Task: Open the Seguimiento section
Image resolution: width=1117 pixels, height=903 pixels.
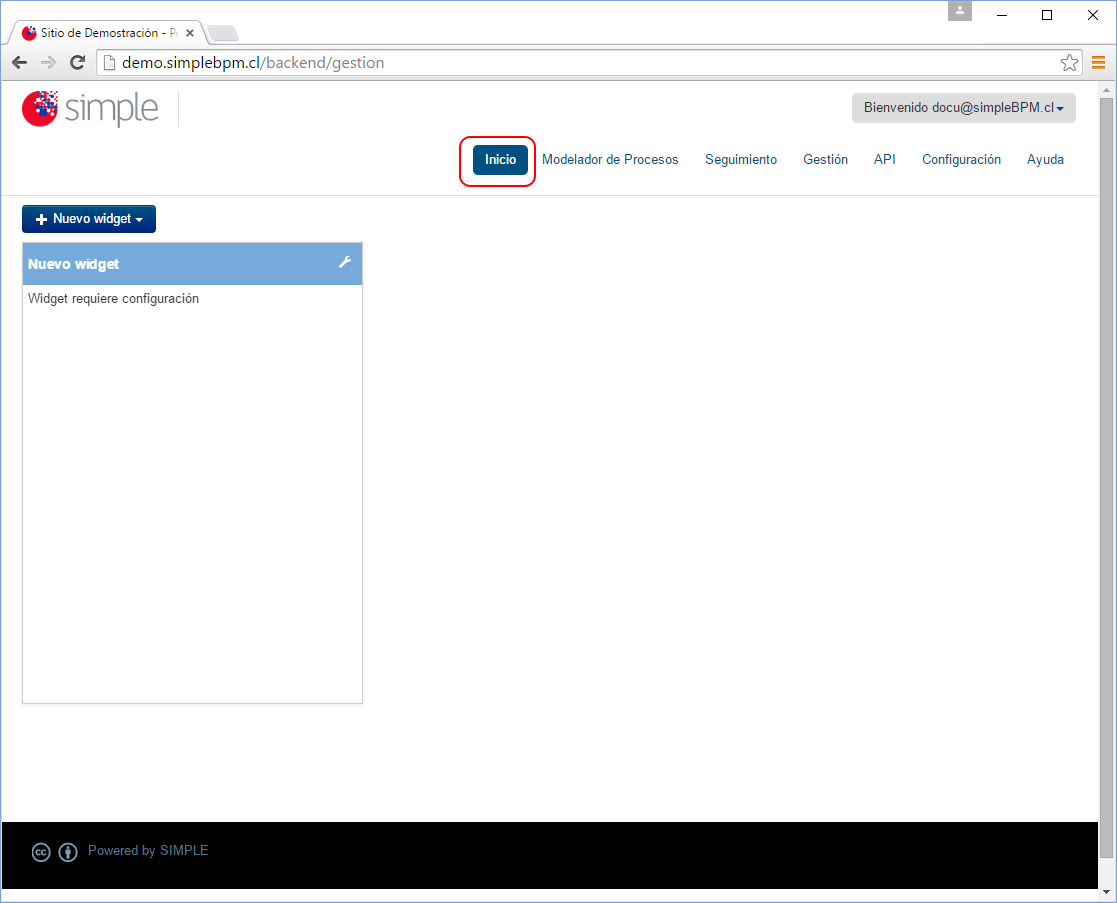Action: pos(741,159)
